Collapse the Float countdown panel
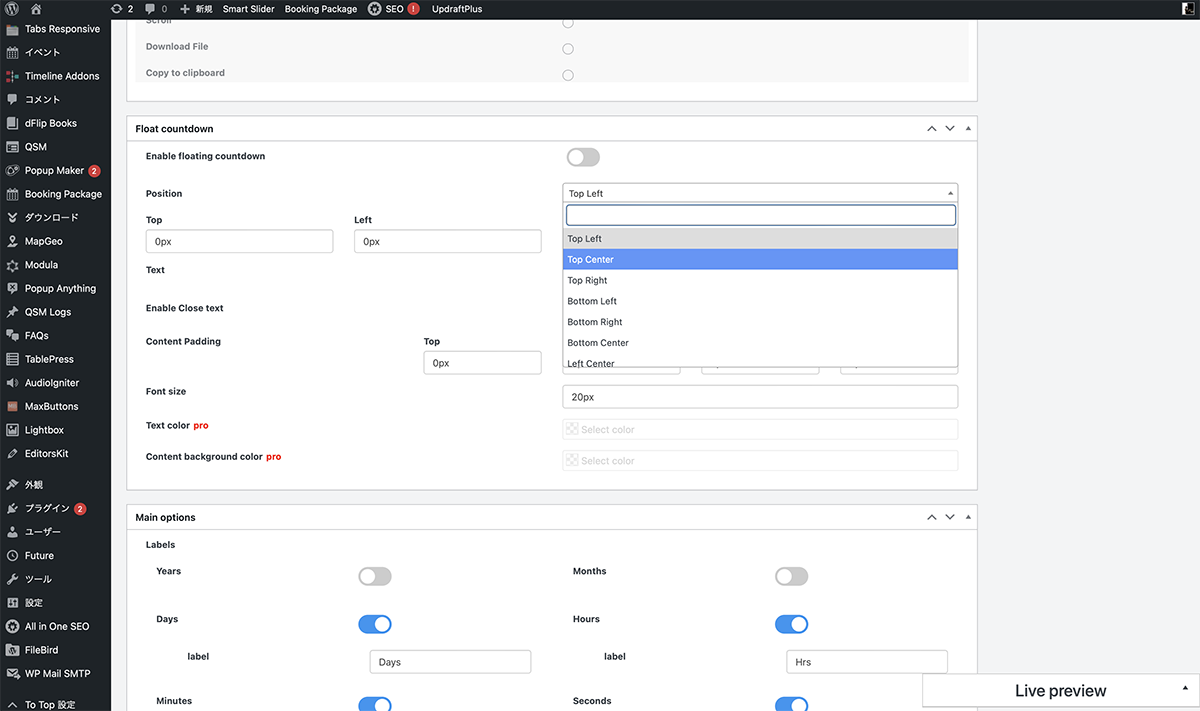Screen dimensions: 1200x711 [967, 129]
